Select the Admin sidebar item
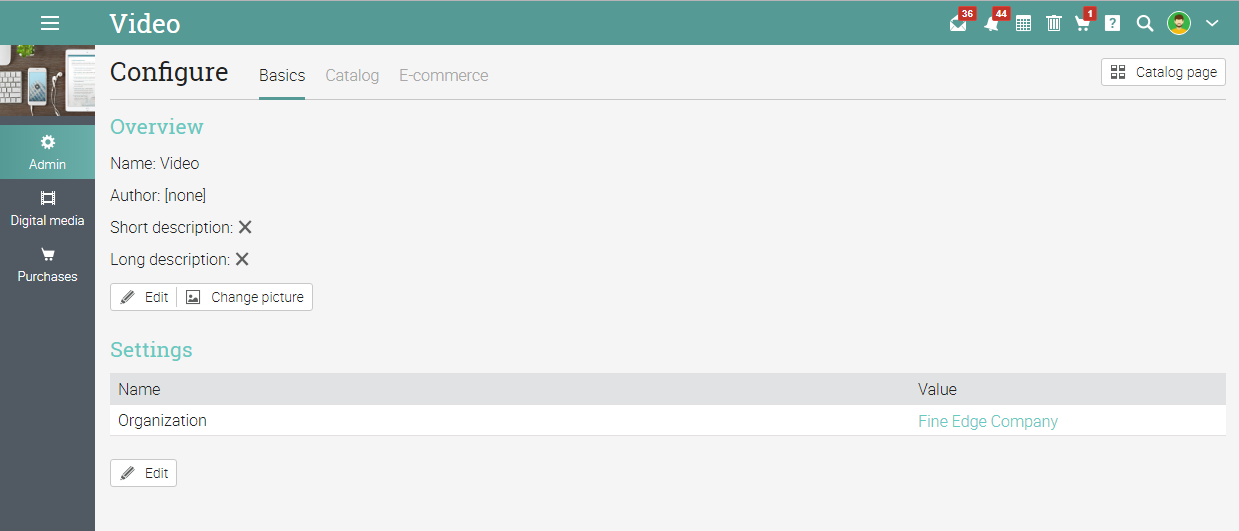This screenshot has width=1239, height=531. (x=47, y=153)
